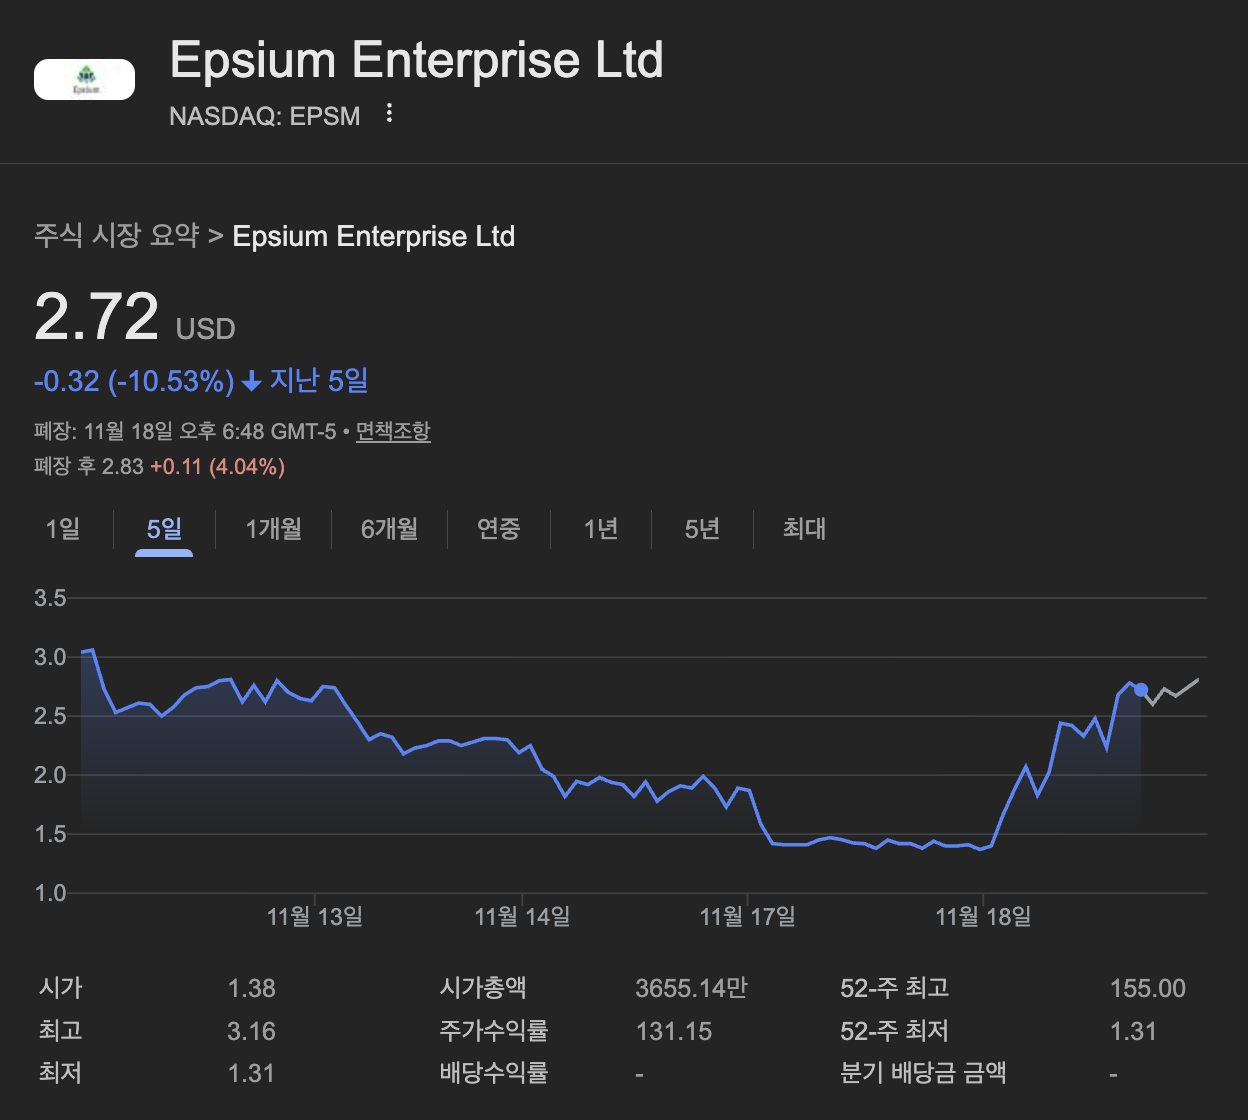Select the 연중 year-to-date tab
1248x1120 pixels.
498,528
